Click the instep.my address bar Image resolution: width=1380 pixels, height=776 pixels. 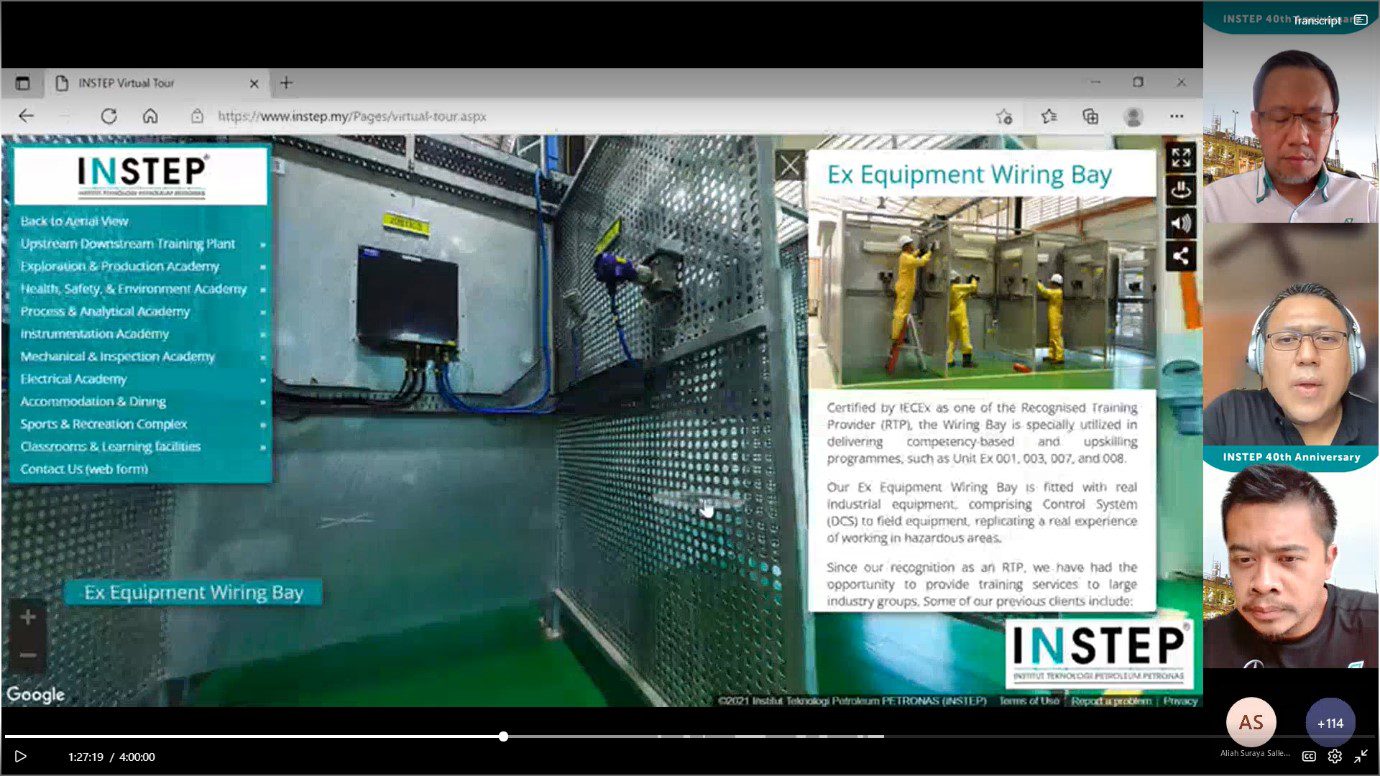pos(352,116)
